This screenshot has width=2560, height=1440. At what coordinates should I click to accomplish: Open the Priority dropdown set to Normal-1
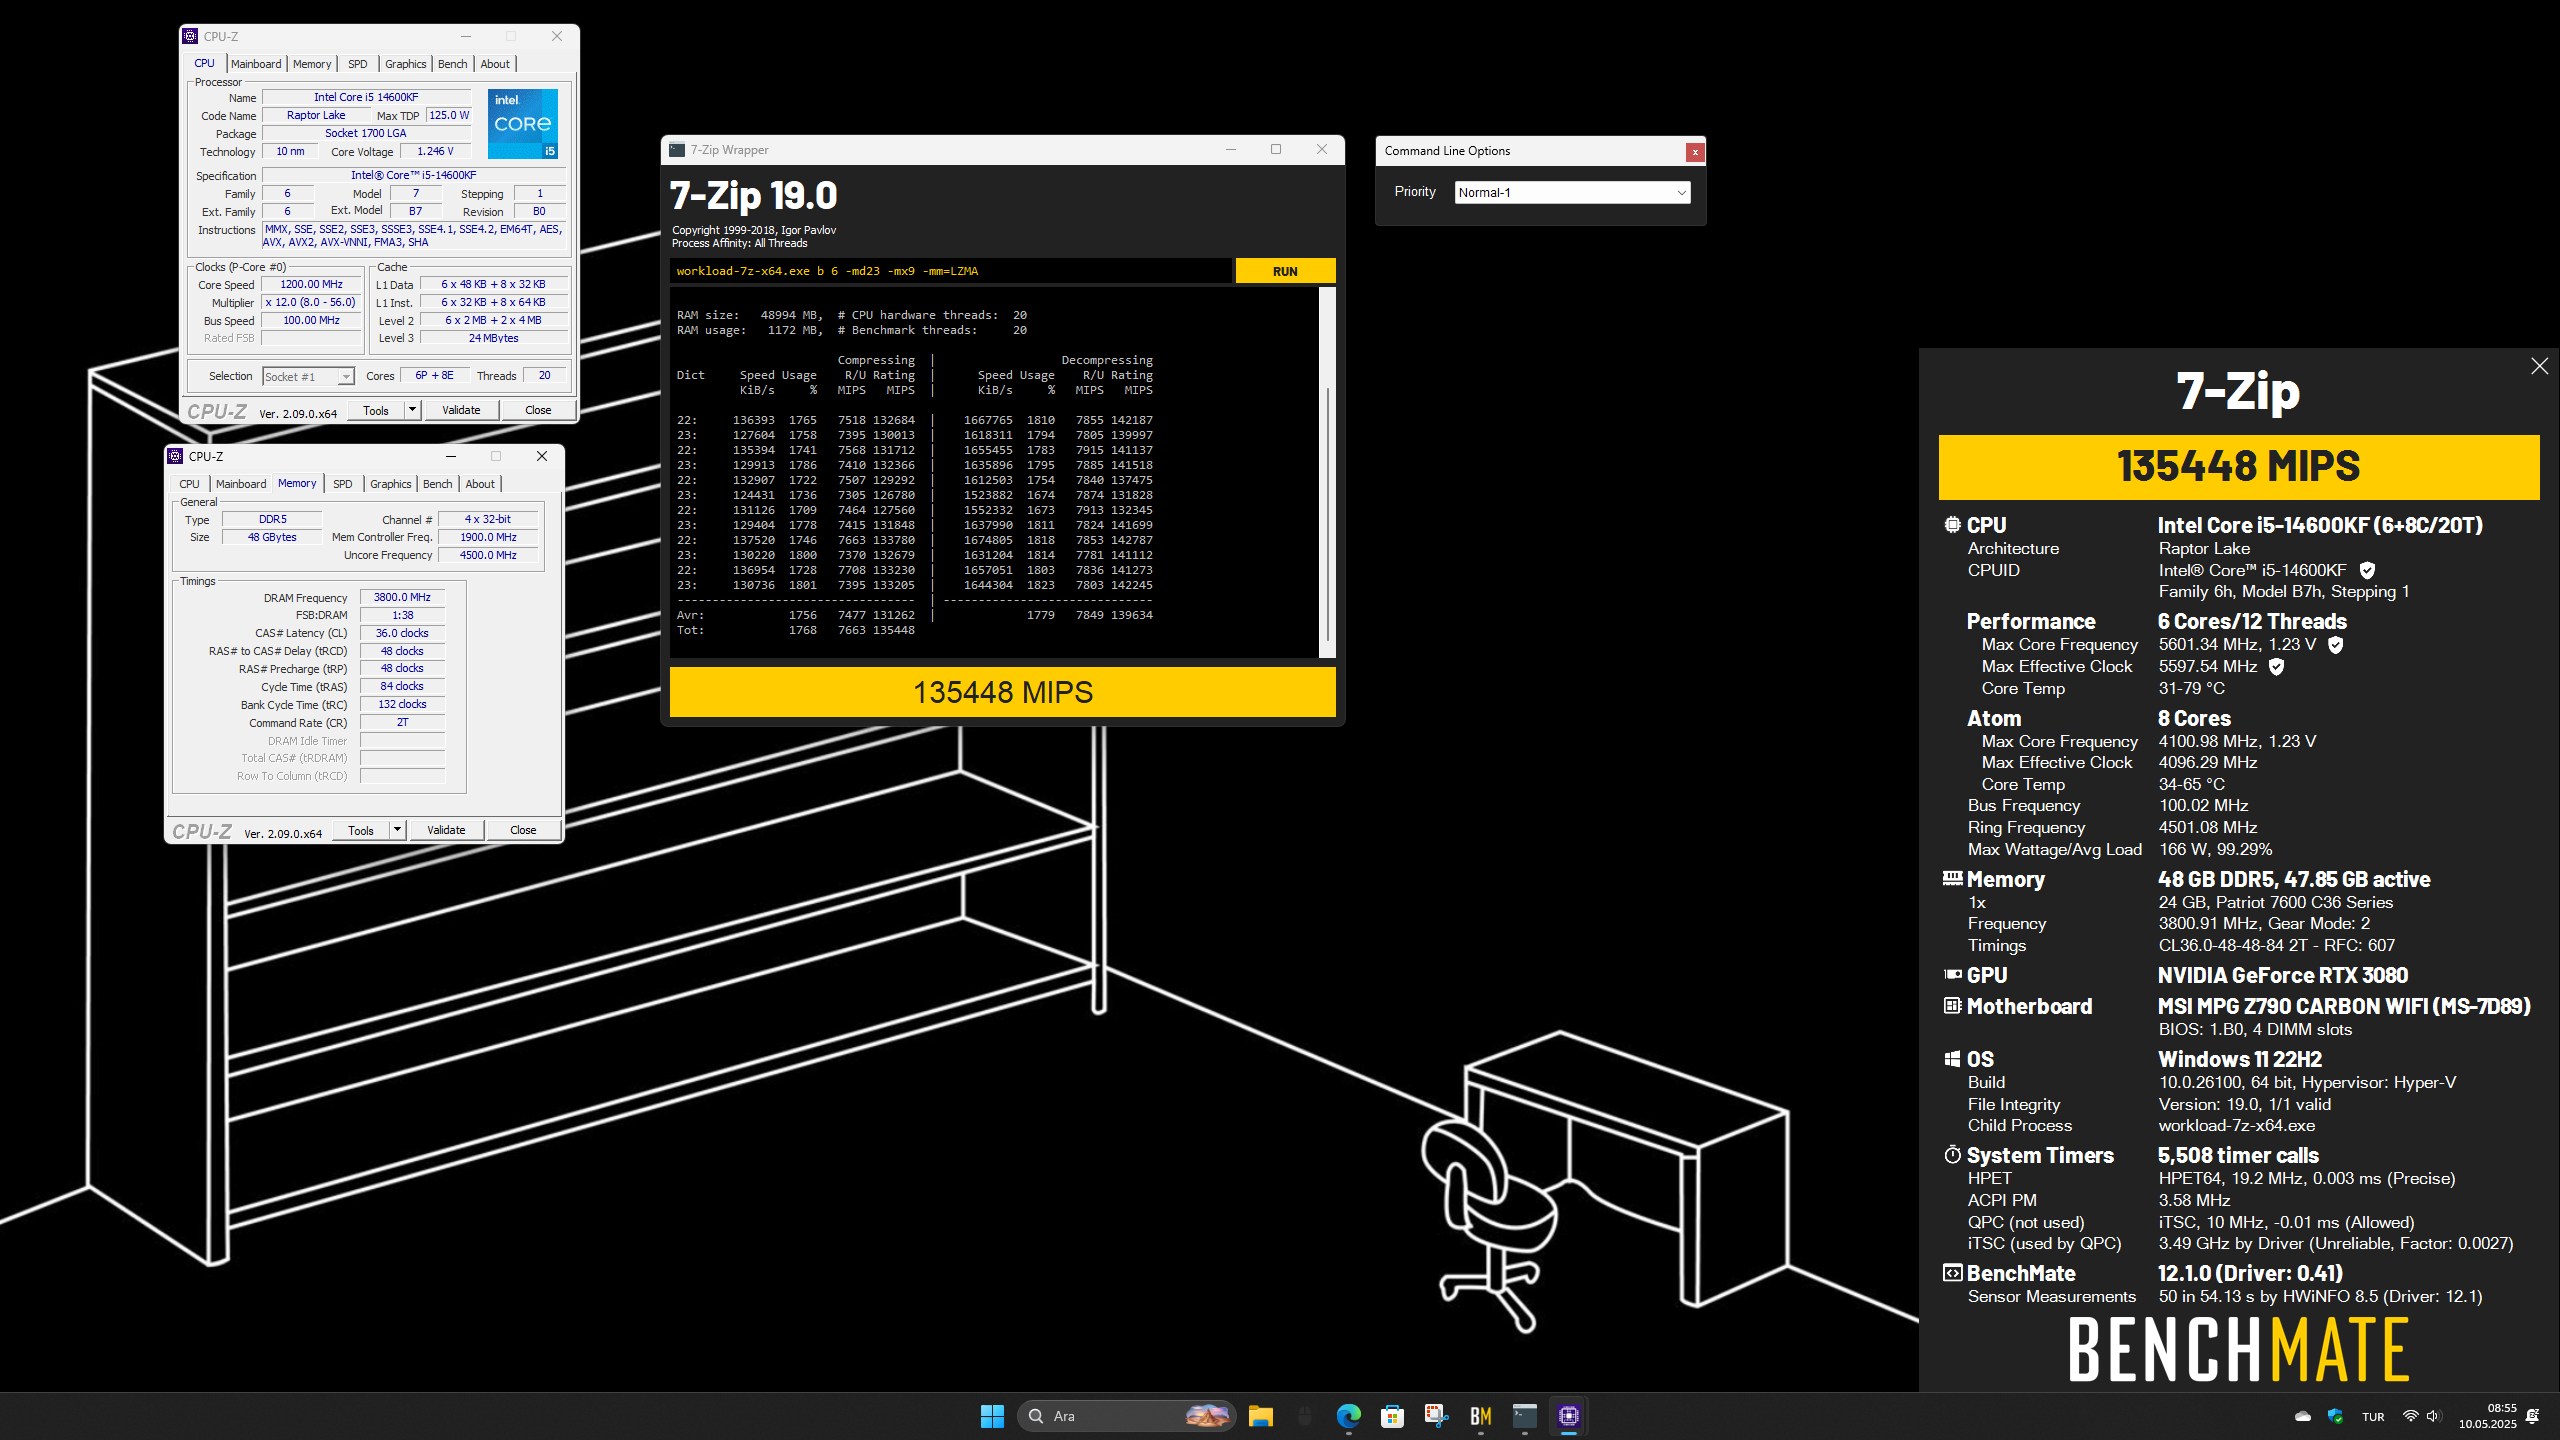pyautogui.click(x=1572, y=193)
